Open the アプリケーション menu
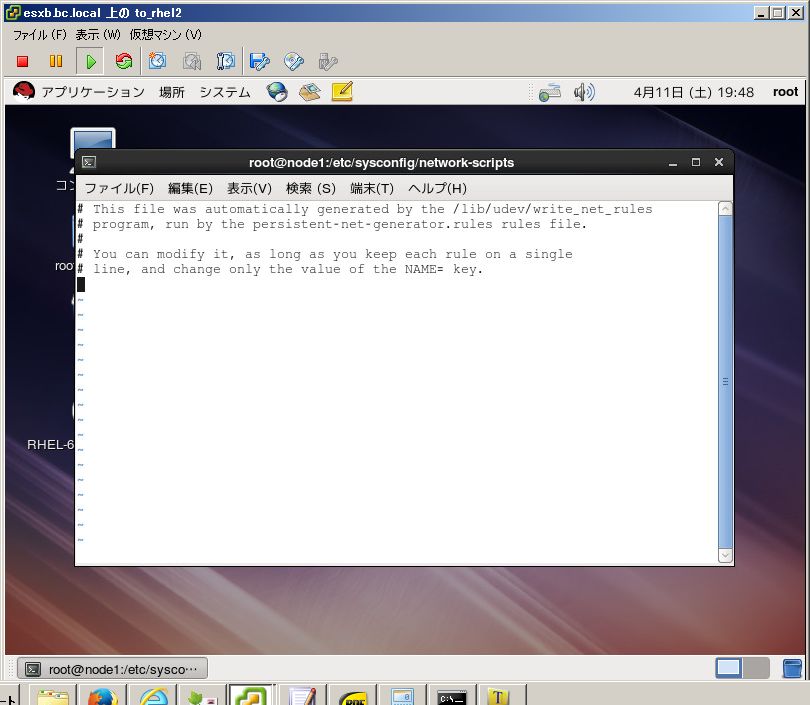This screenshot has height=705, width=810. click(93, 92)
